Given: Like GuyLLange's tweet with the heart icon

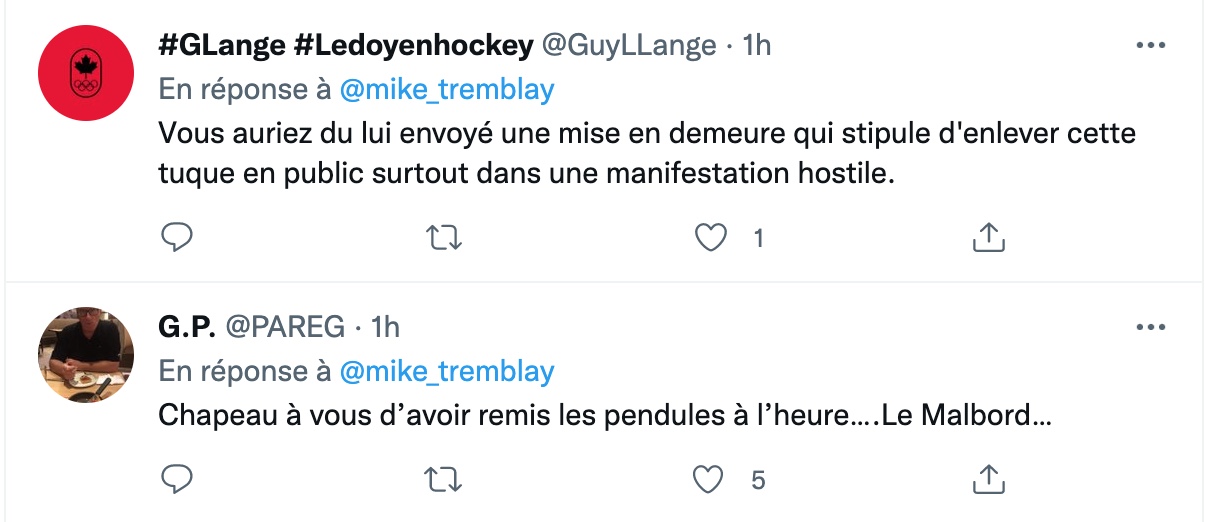Looking at the screenshot, I should (x=709, y=238).
